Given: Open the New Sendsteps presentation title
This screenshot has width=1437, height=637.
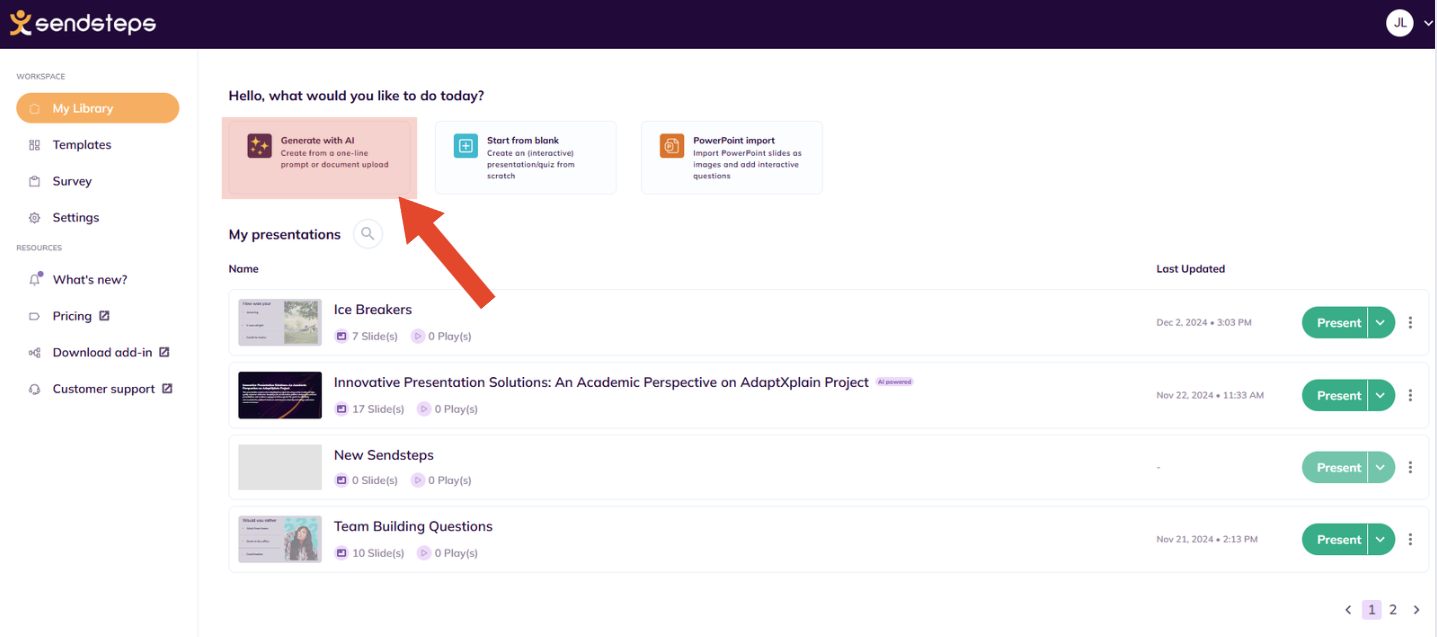Looking at the screenshot, I should pyautogui.click(x=384, y=455).
